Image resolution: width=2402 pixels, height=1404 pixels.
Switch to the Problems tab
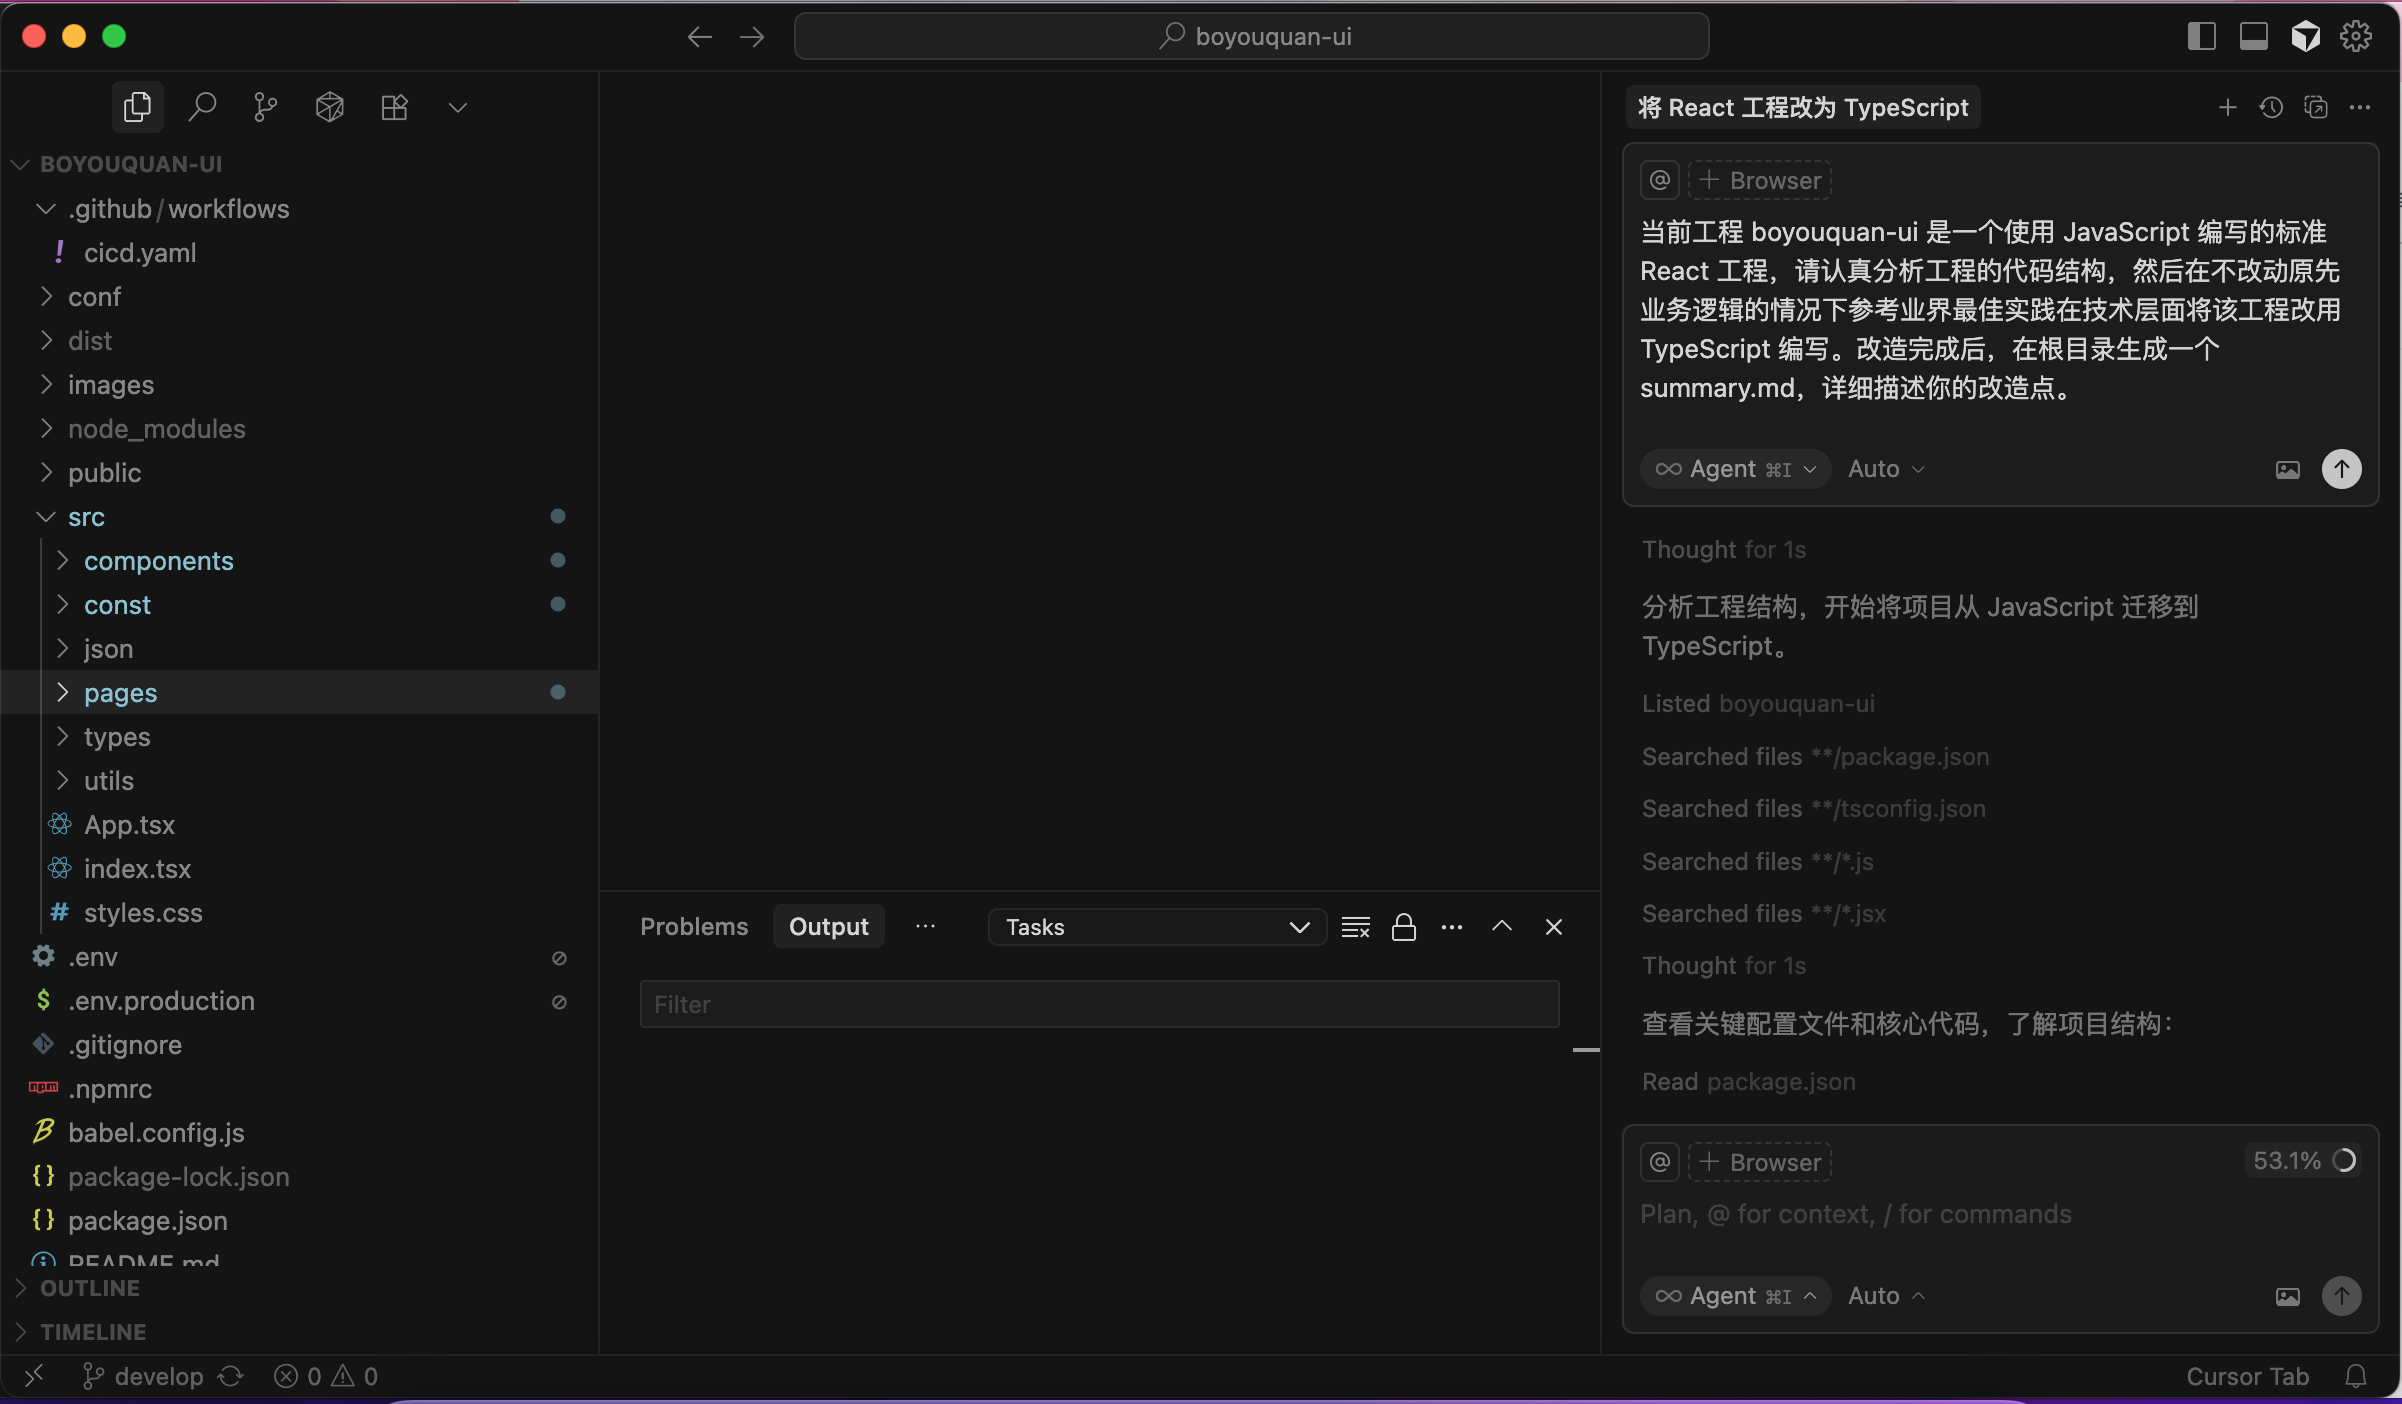pyautogui.click(x=694, y=926)
